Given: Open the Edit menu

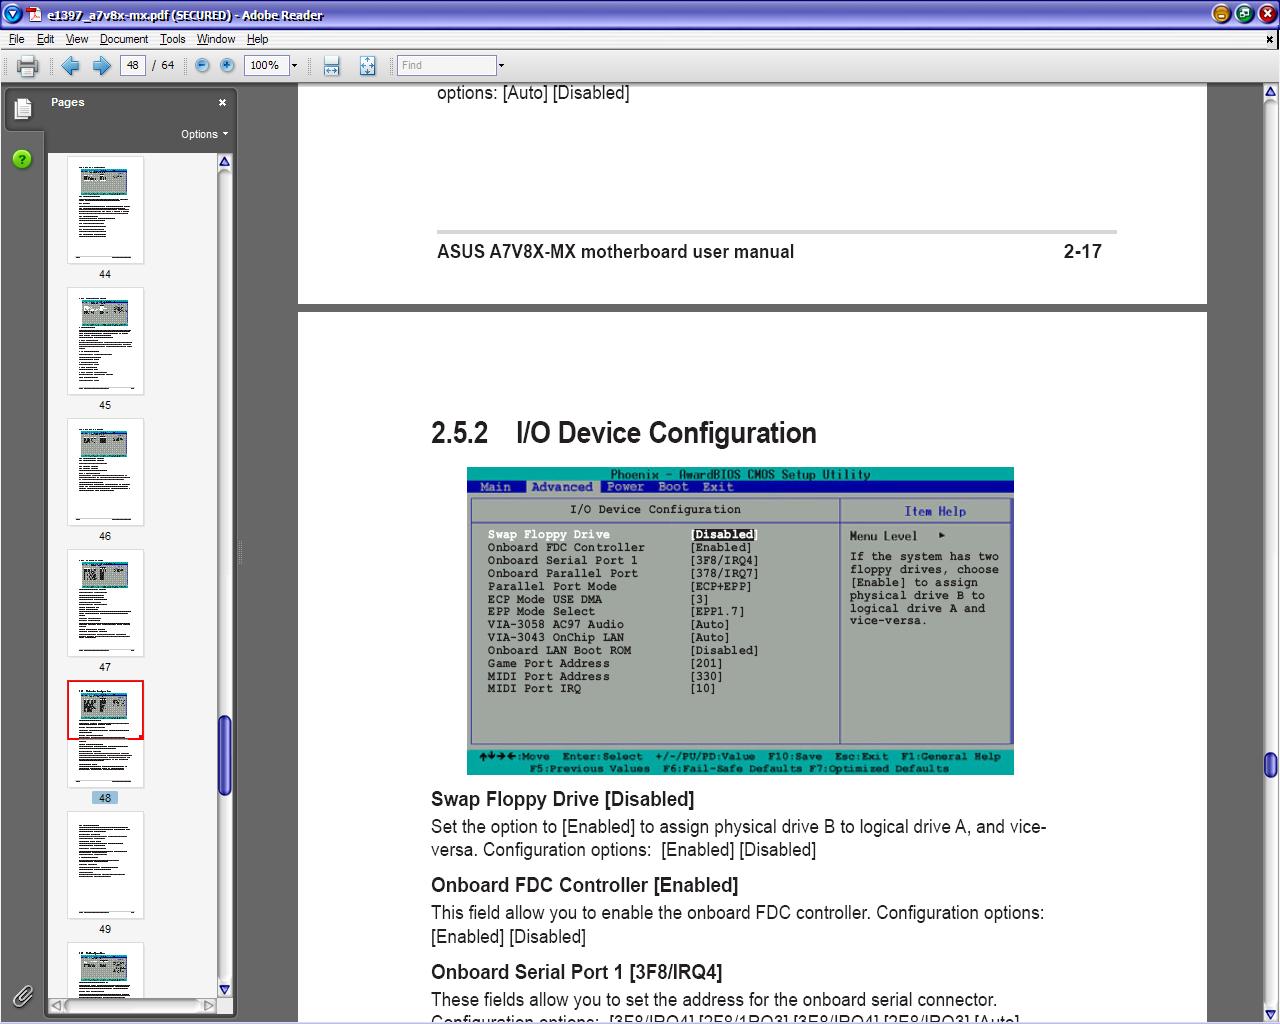Looking at the screenshot, I should click(46, 39).
